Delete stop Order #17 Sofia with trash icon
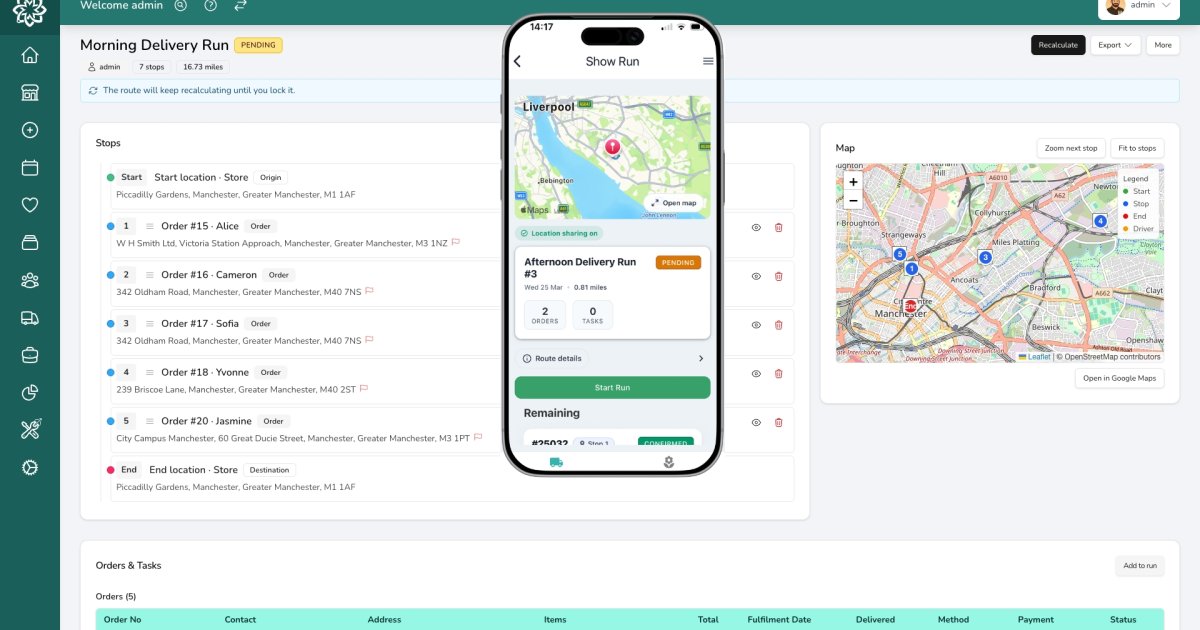Image resolution: width=1200 pixels, height=630 pixels. [779, 325]
